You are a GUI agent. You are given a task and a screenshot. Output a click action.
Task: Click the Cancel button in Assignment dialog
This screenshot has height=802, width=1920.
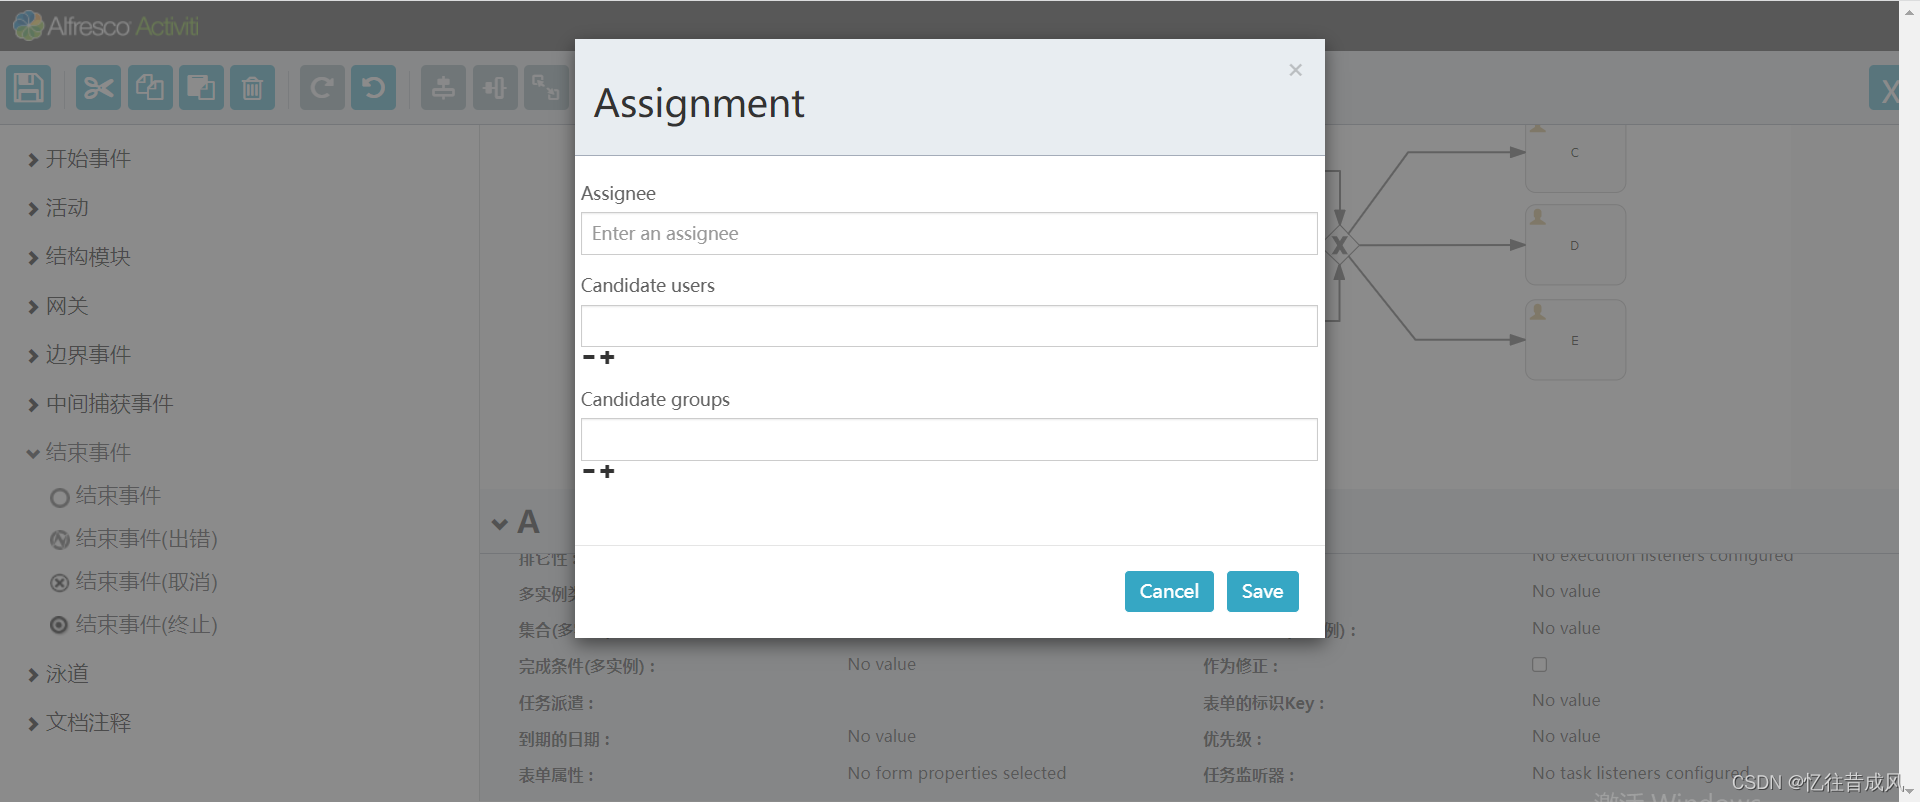pyautogui.click(x=1169, y=591)
